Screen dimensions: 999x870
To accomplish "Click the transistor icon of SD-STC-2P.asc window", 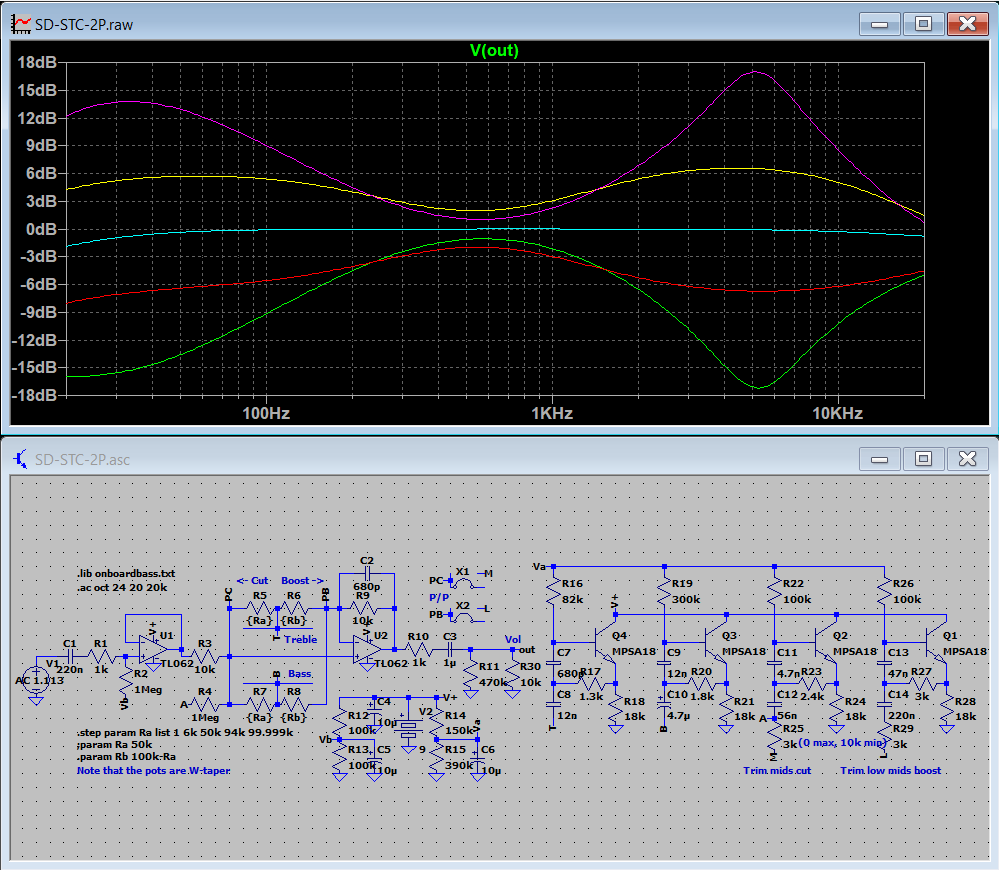I will click(21, 459).
